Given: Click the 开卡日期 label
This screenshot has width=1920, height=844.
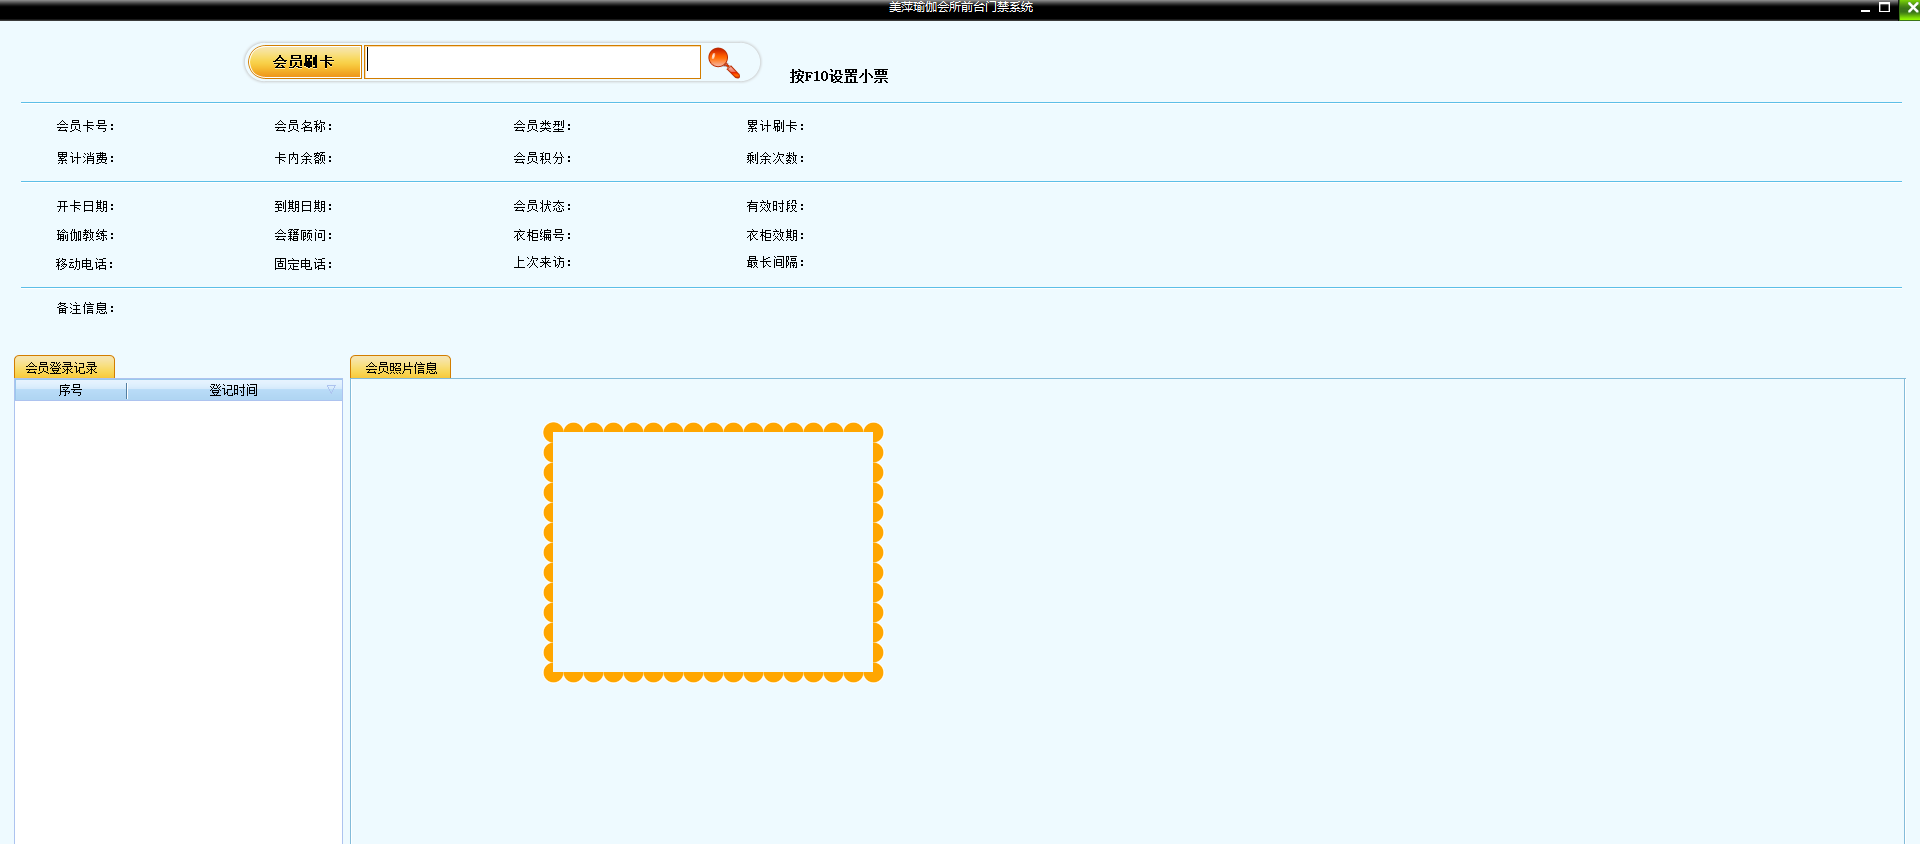Looking at the screenshot, I should [x=85, y=206].
